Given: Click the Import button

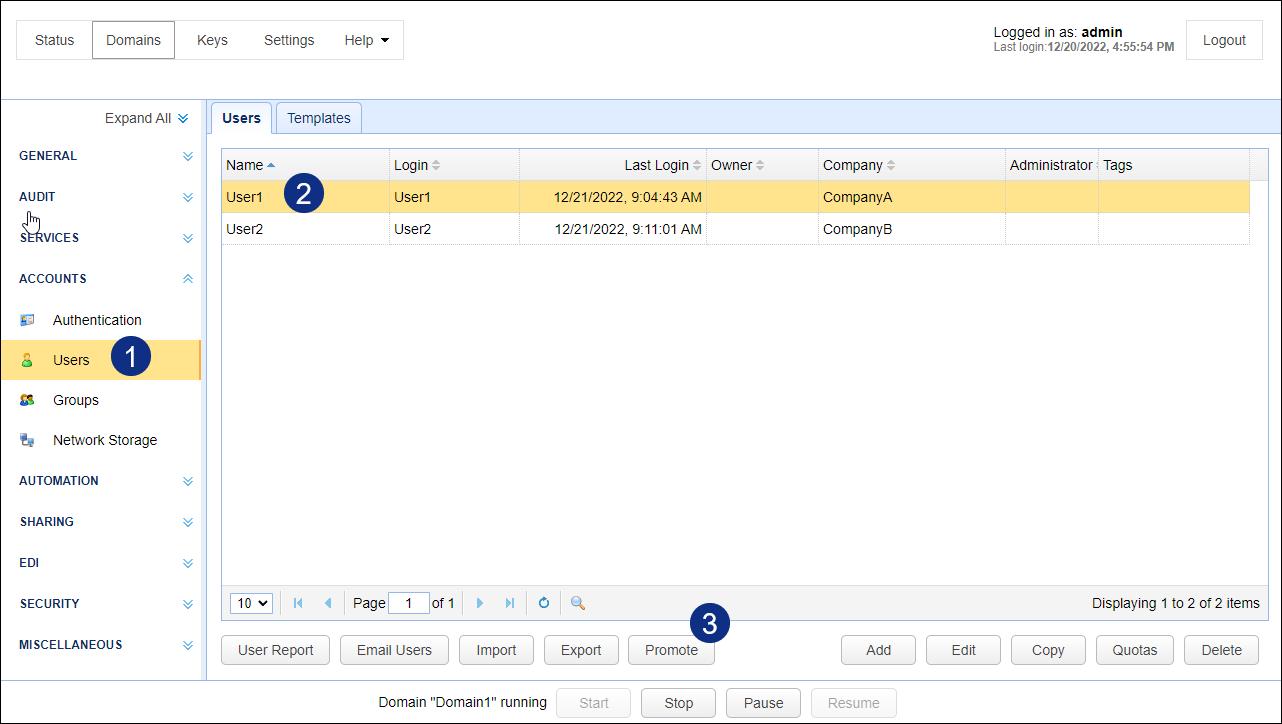Looking at the screenshot, I should click(x=496, y=650).
